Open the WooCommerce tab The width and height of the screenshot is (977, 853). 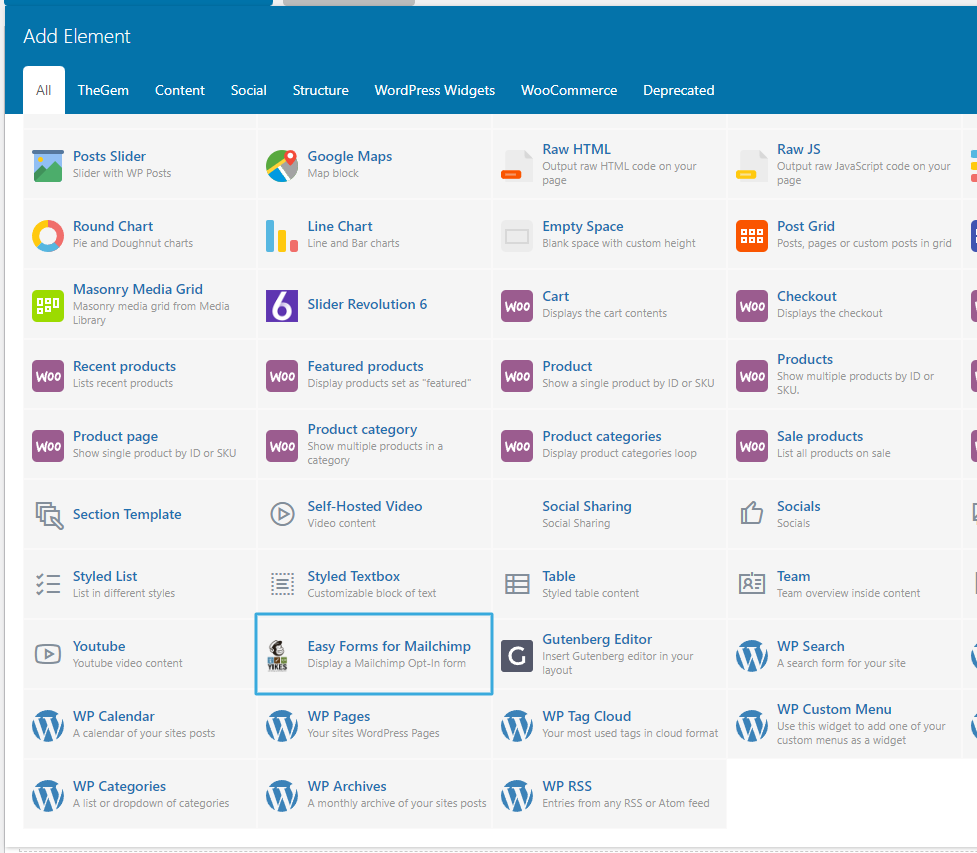569,90
